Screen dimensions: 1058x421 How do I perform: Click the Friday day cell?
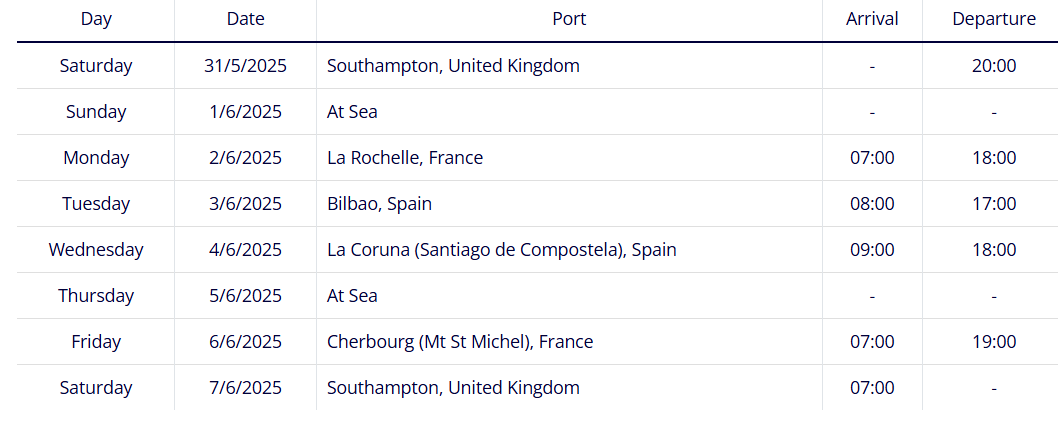pos(96,341)
